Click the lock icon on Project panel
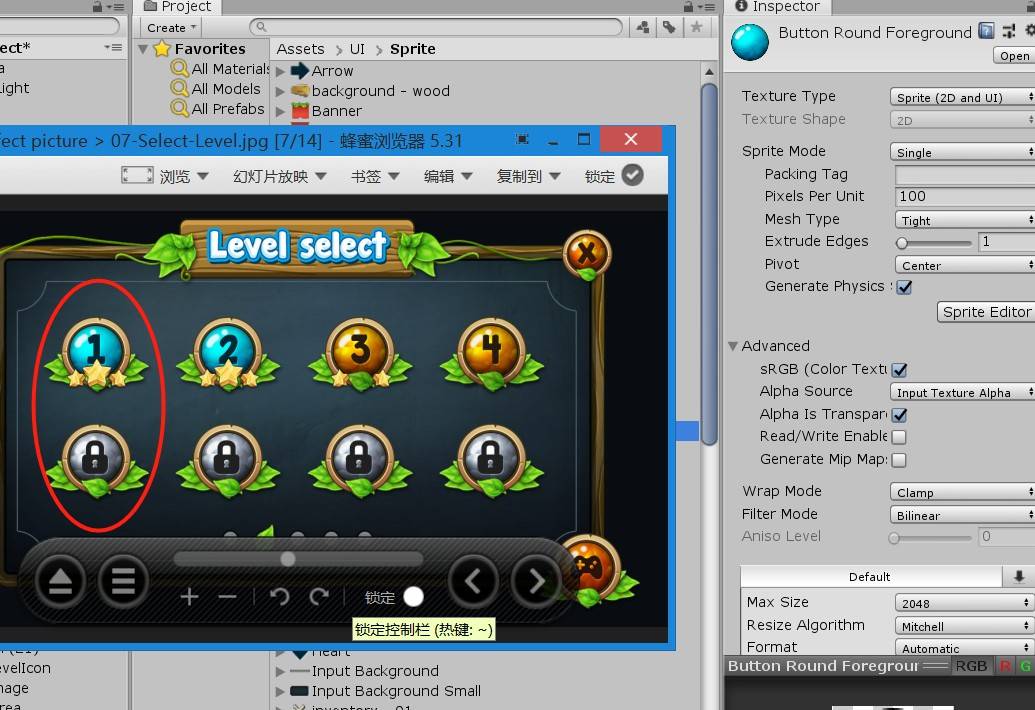 688,7
